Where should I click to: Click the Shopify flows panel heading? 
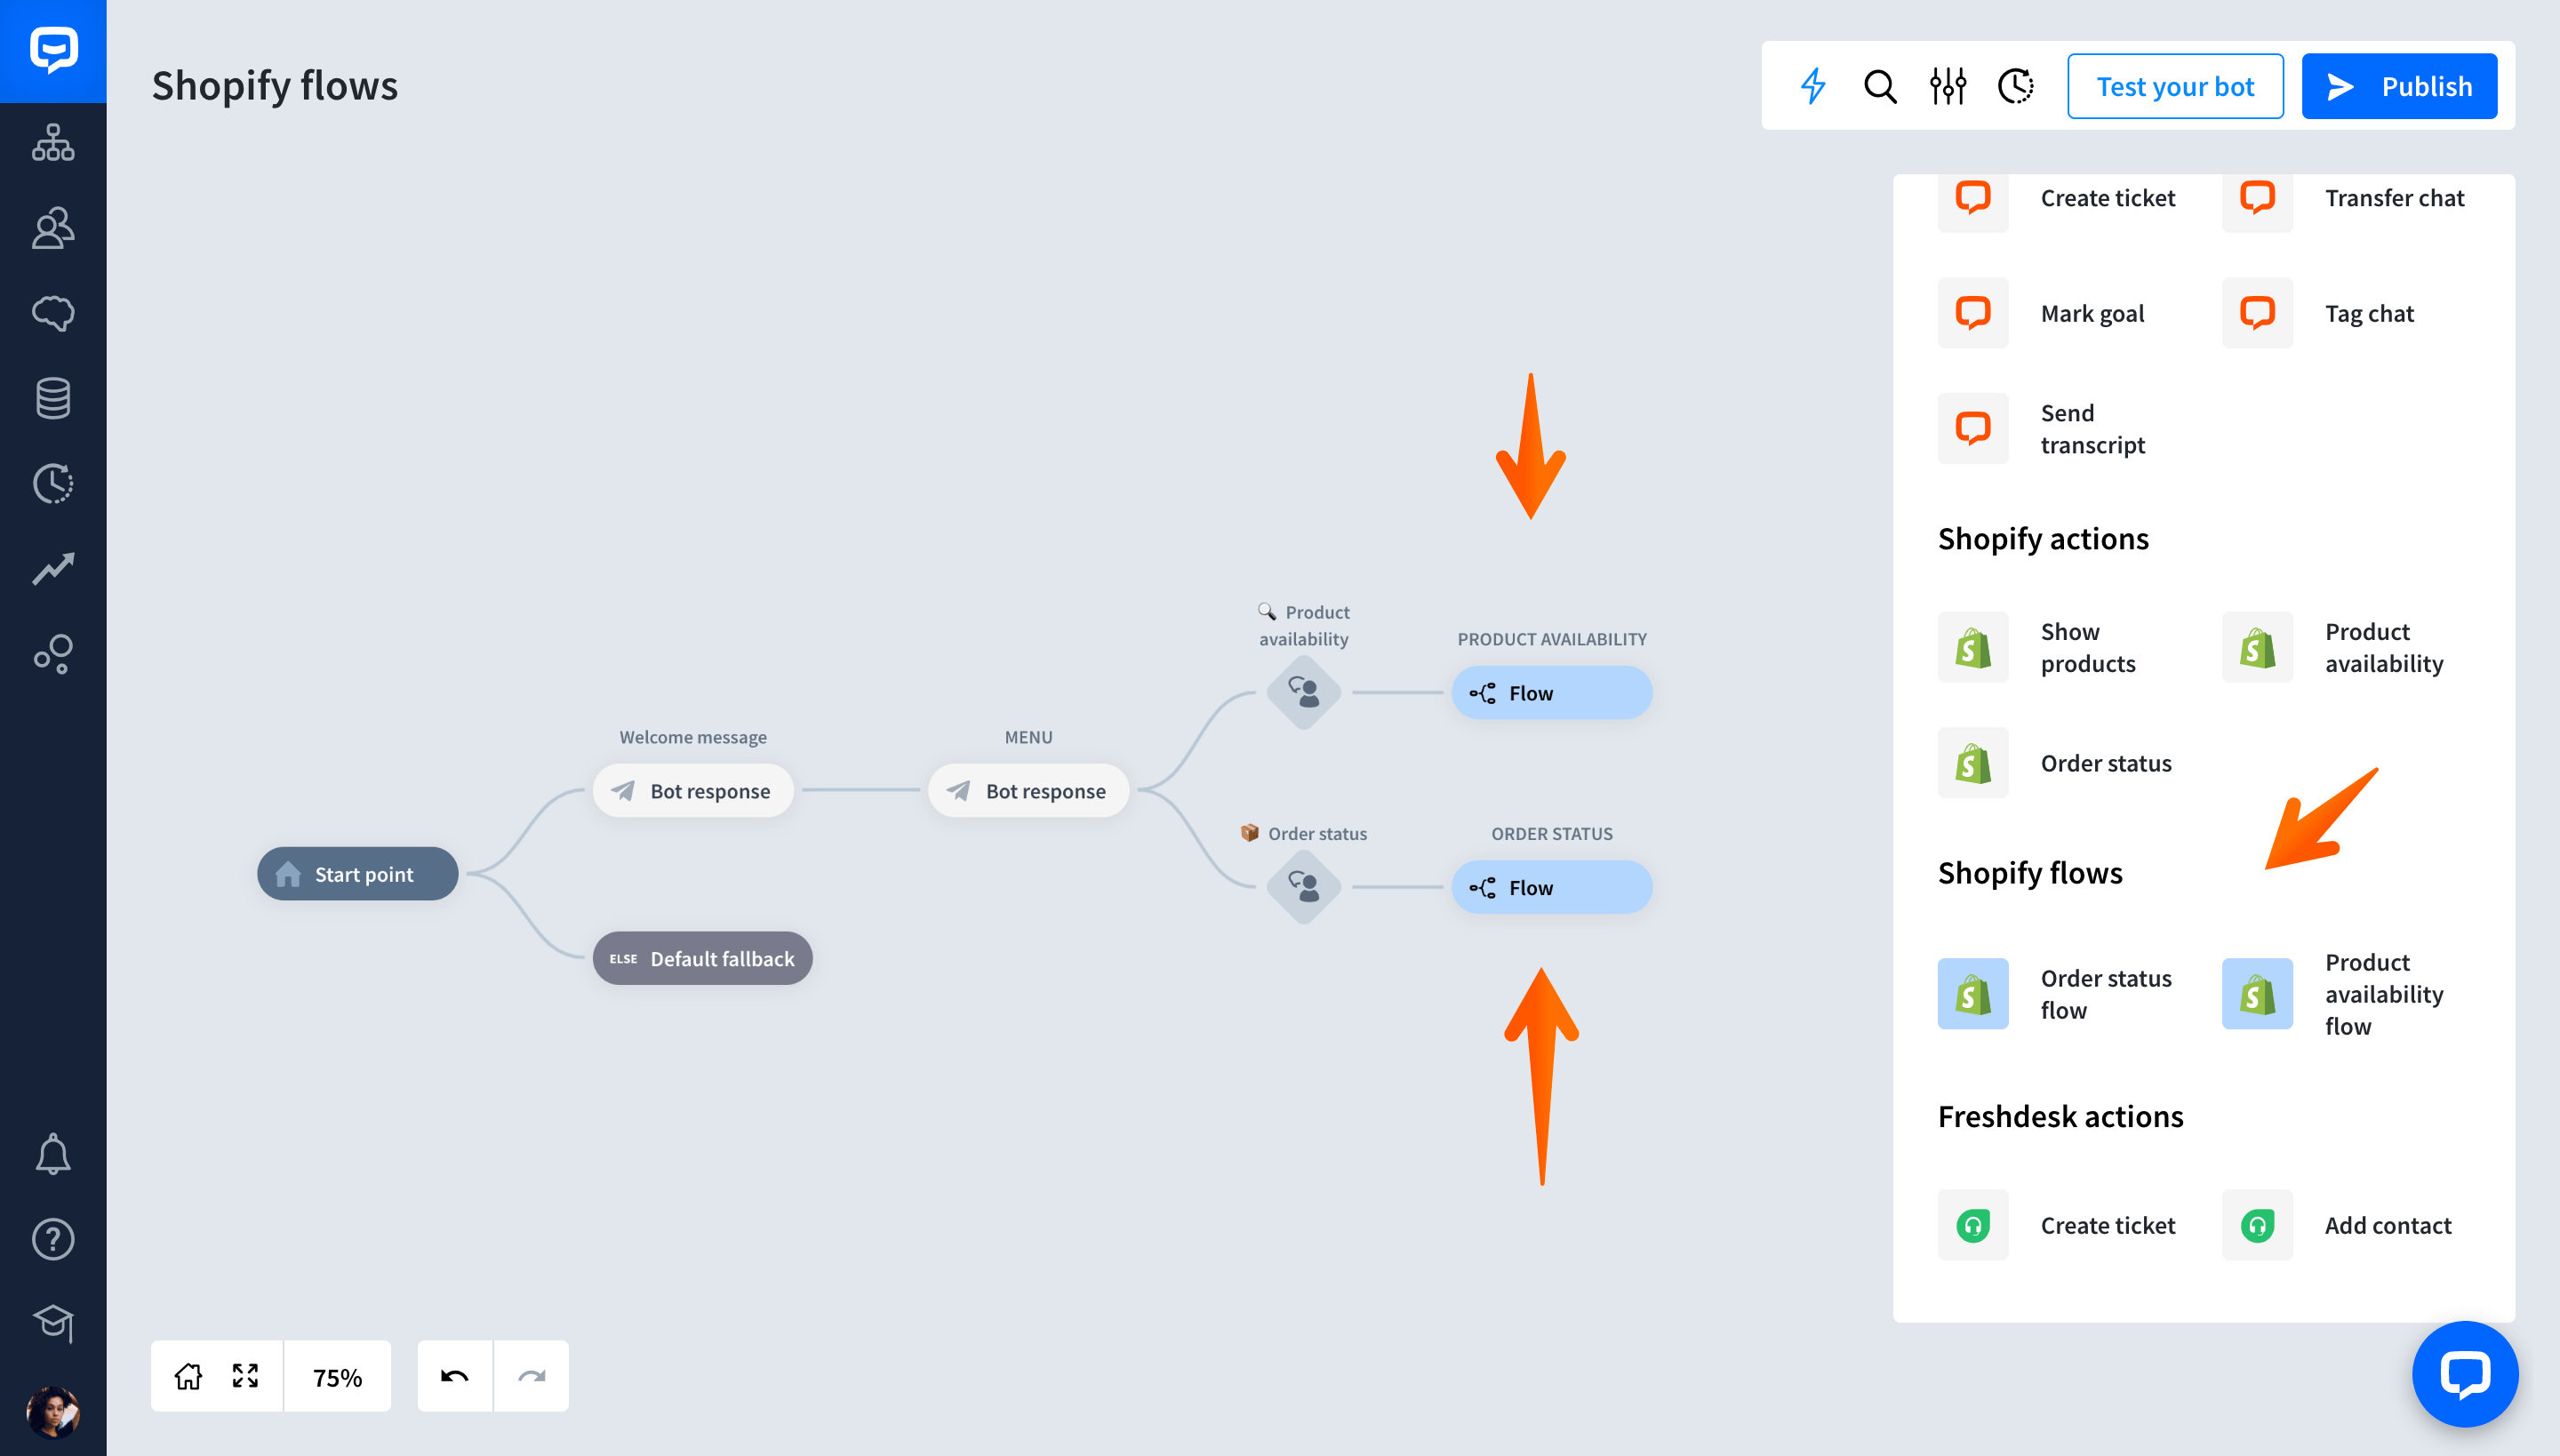point(2030,873)
